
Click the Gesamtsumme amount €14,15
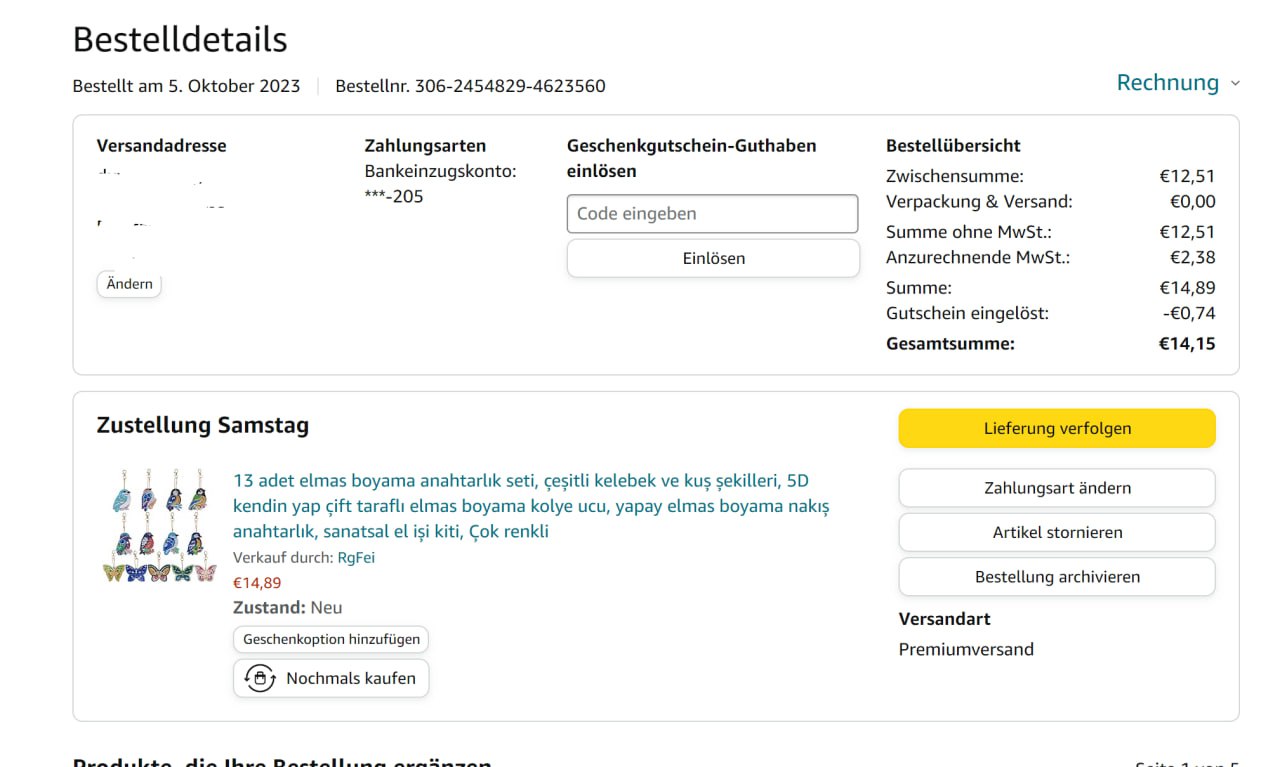[1187, 344]
